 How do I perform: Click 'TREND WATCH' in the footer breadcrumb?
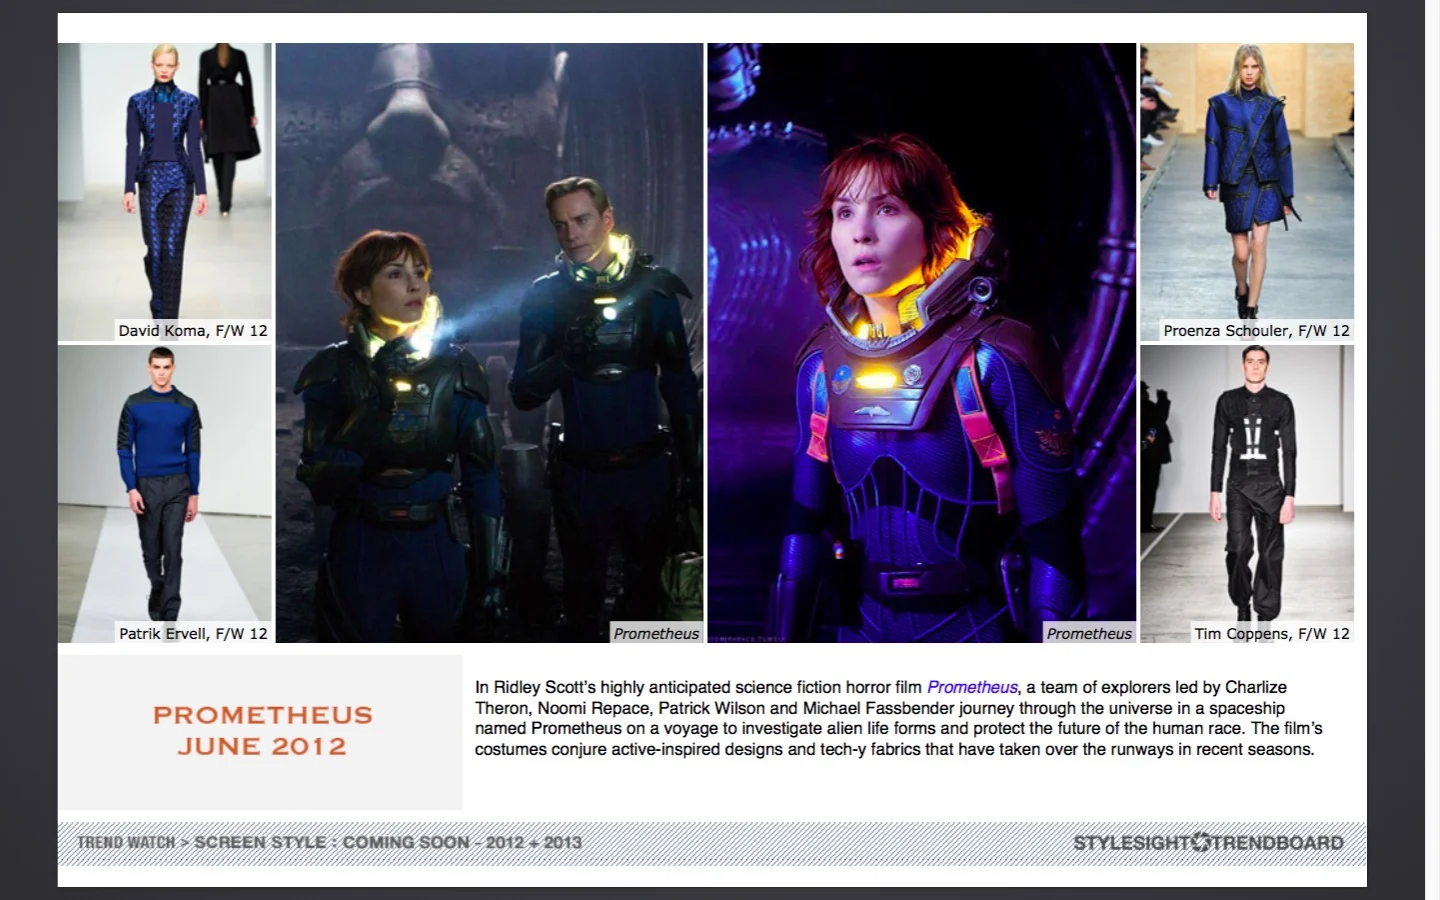point(126,842)
